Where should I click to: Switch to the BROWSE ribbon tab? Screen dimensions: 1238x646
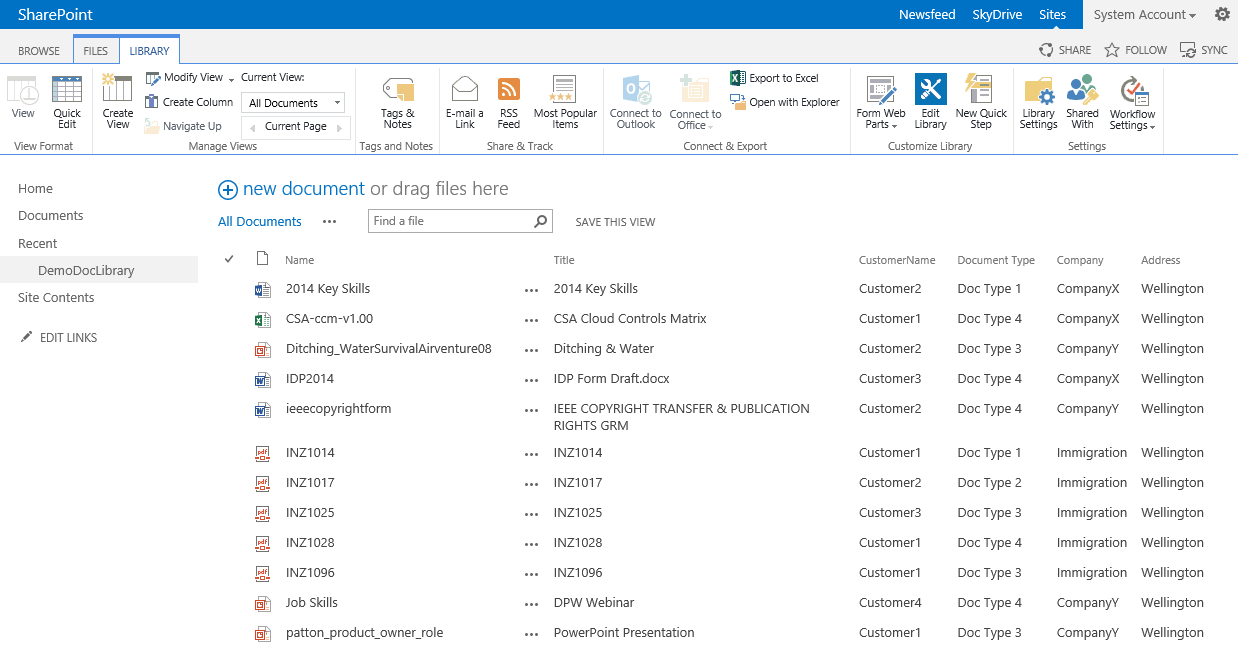(39, 51)
